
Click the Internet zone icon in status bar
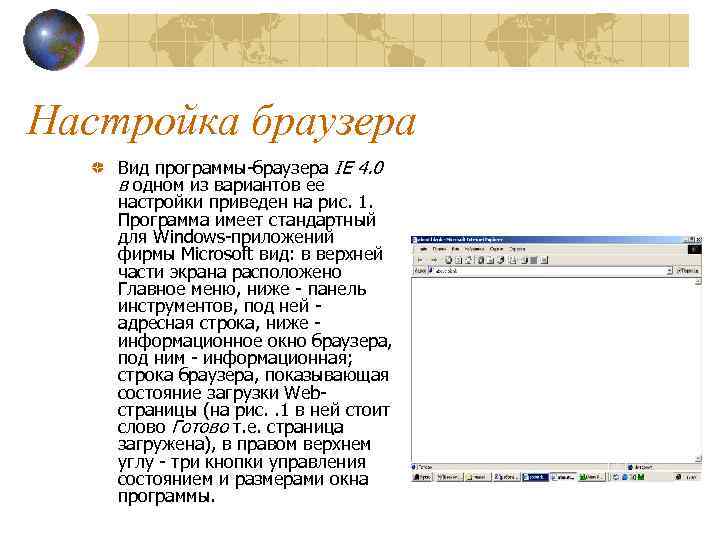[630, 467]
